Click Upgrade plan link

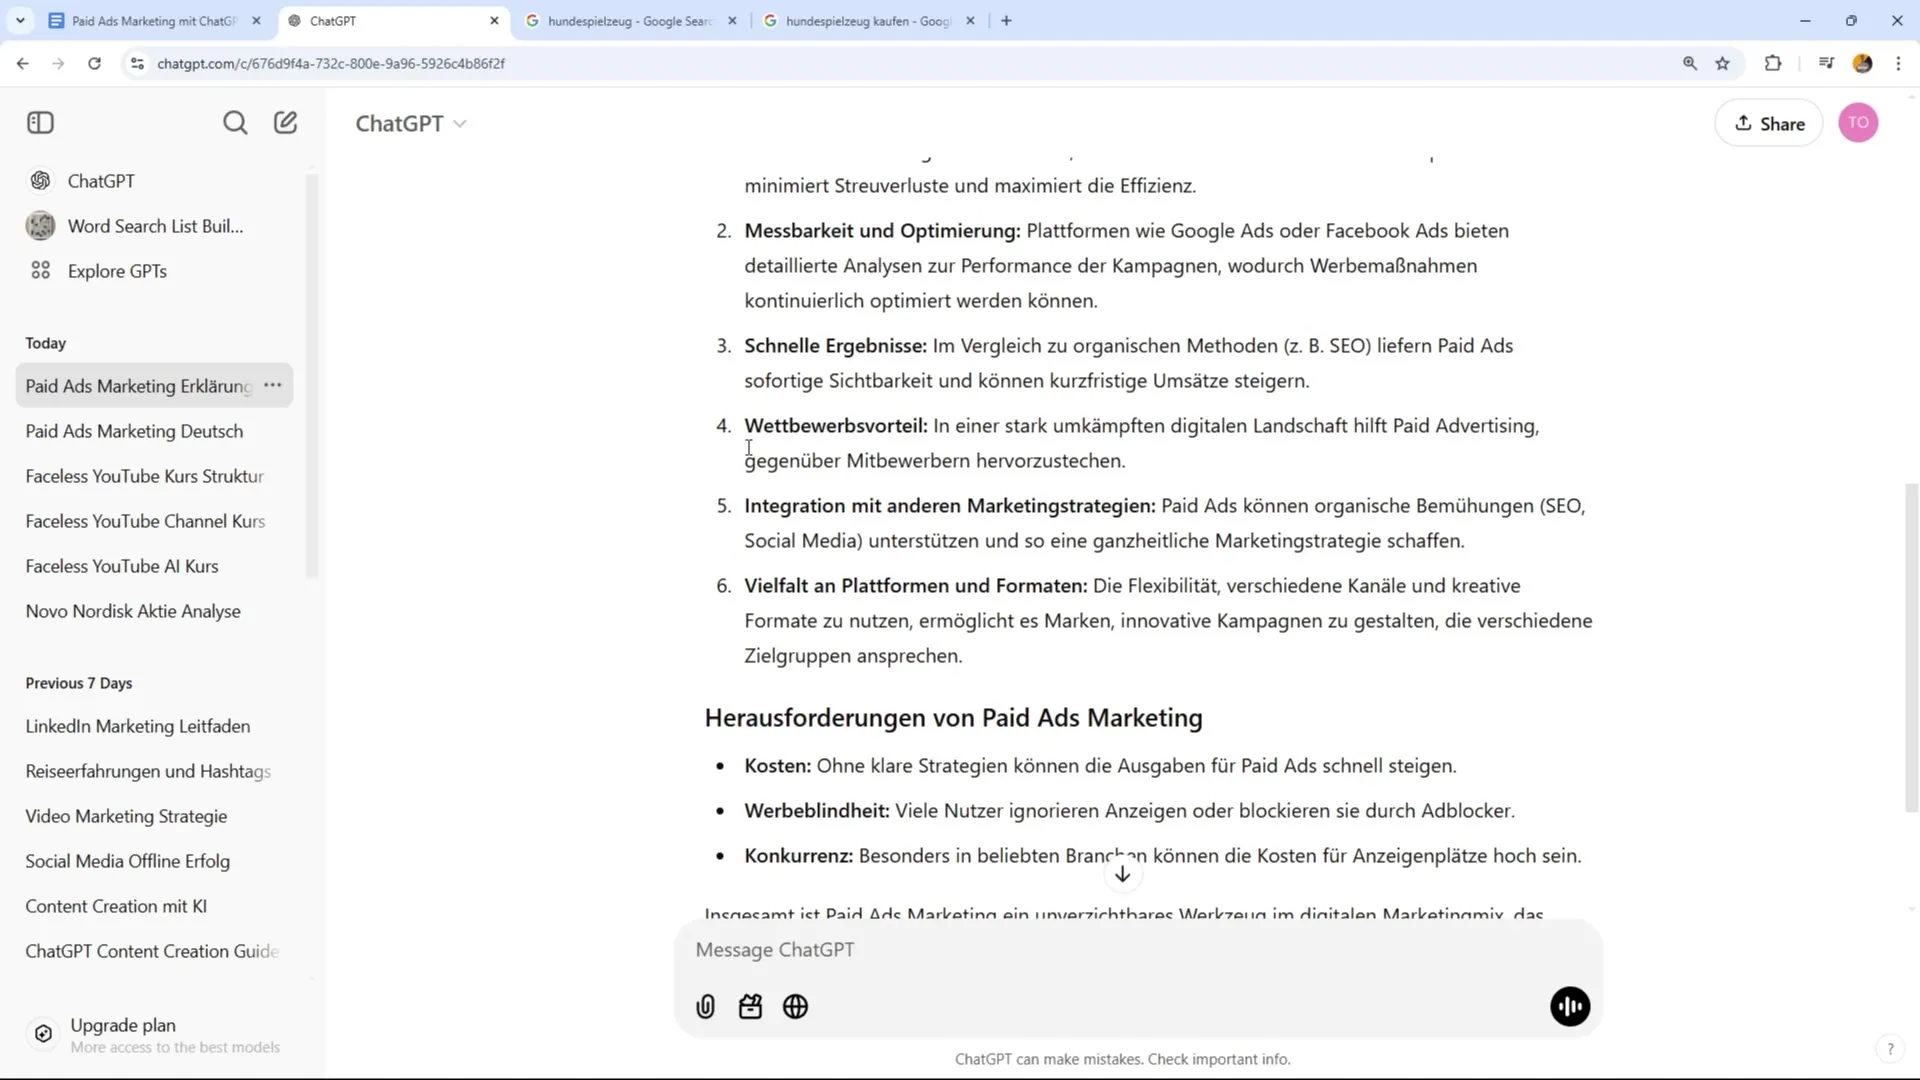(x=155, y=1035)
